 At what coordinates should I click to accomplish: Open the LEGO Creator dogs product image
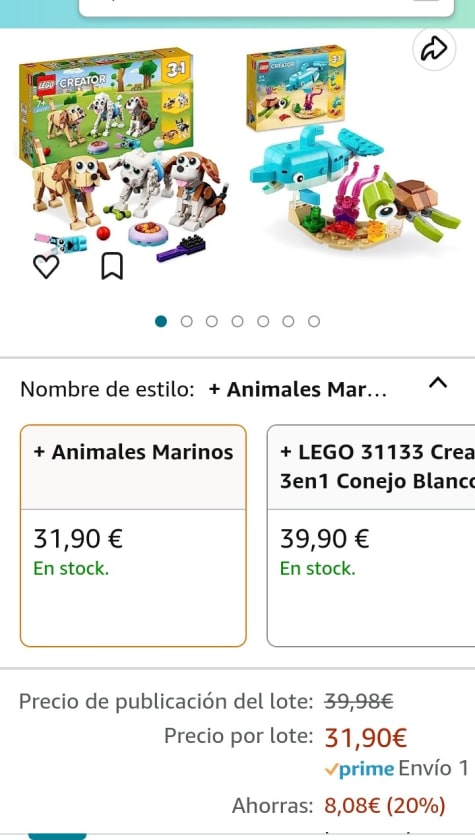pyautogui.click(x=125, y=156)
